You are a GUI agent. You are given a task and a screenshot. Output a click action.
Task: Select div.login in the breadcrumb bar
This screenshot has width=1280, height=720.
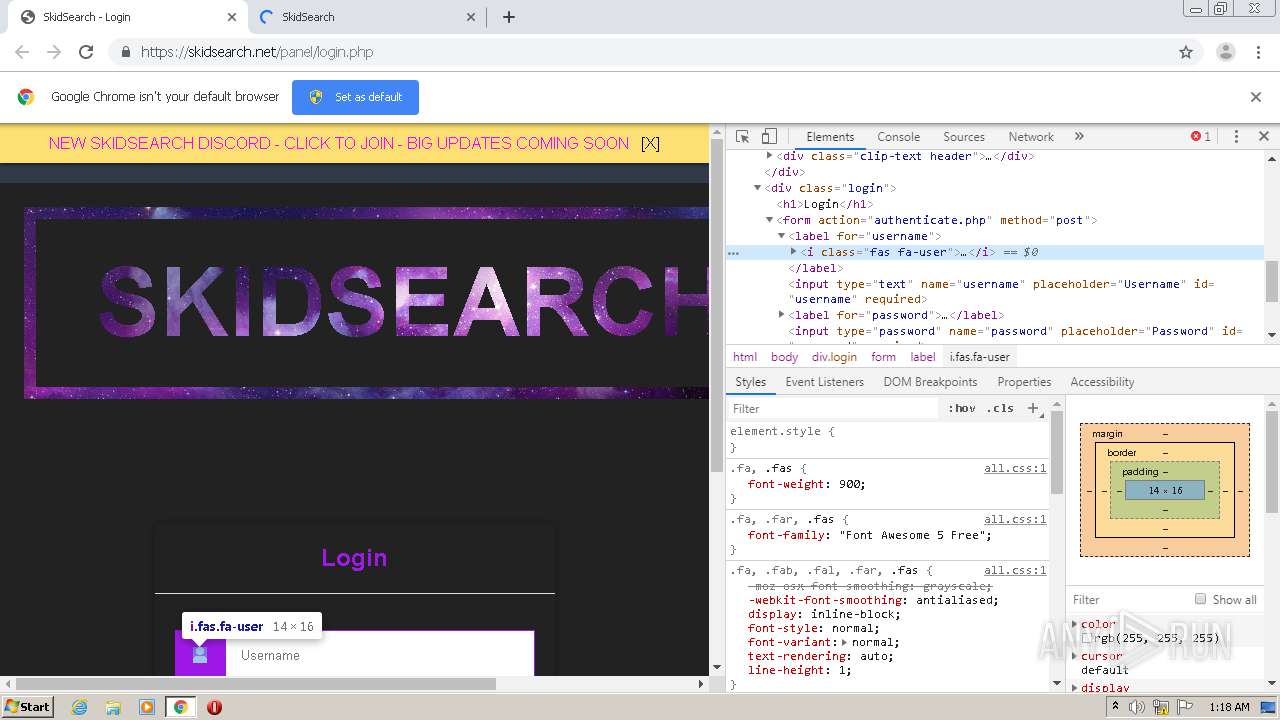pos(834,357)
